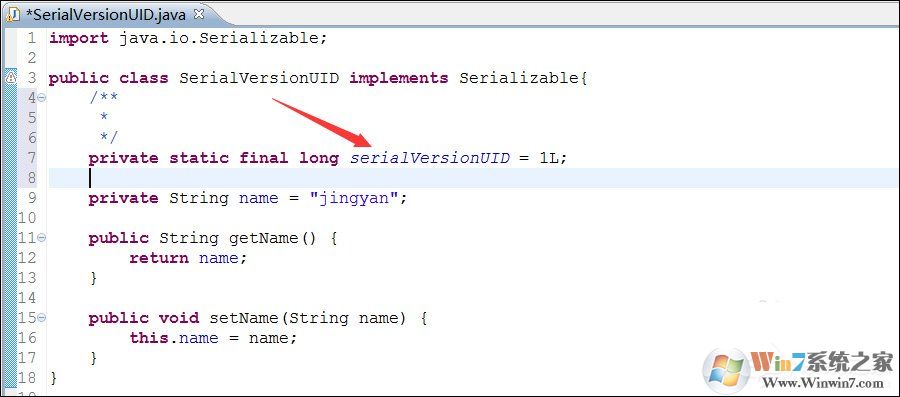Click this.name on line 16
Screen dimensions: 900x397
(174, 338)
